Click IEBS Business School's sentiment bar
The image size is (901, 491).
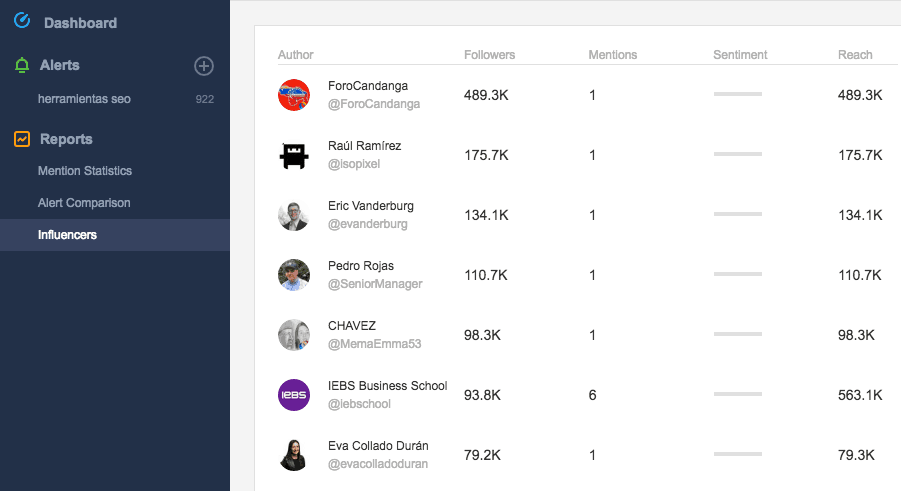click(738, 394)
